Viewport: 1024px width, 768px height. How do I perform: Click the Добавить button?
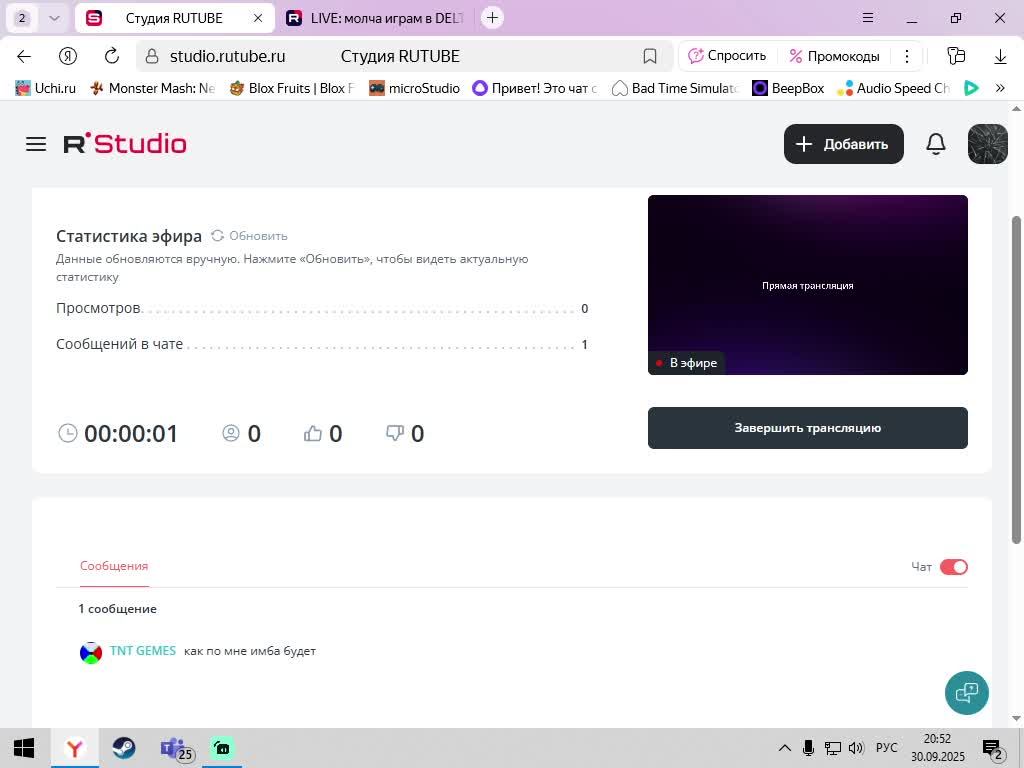844,144
